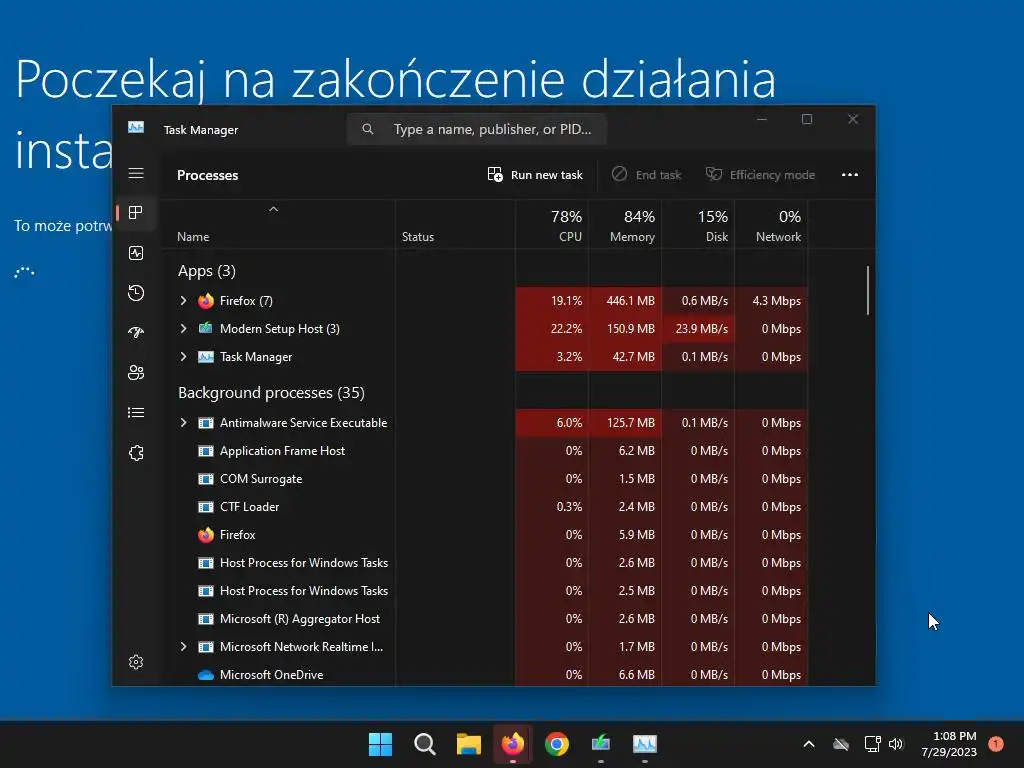The image size is (1024, 768).
Task: Open File Explorer from the taskbar
Action: click(468, 744)
